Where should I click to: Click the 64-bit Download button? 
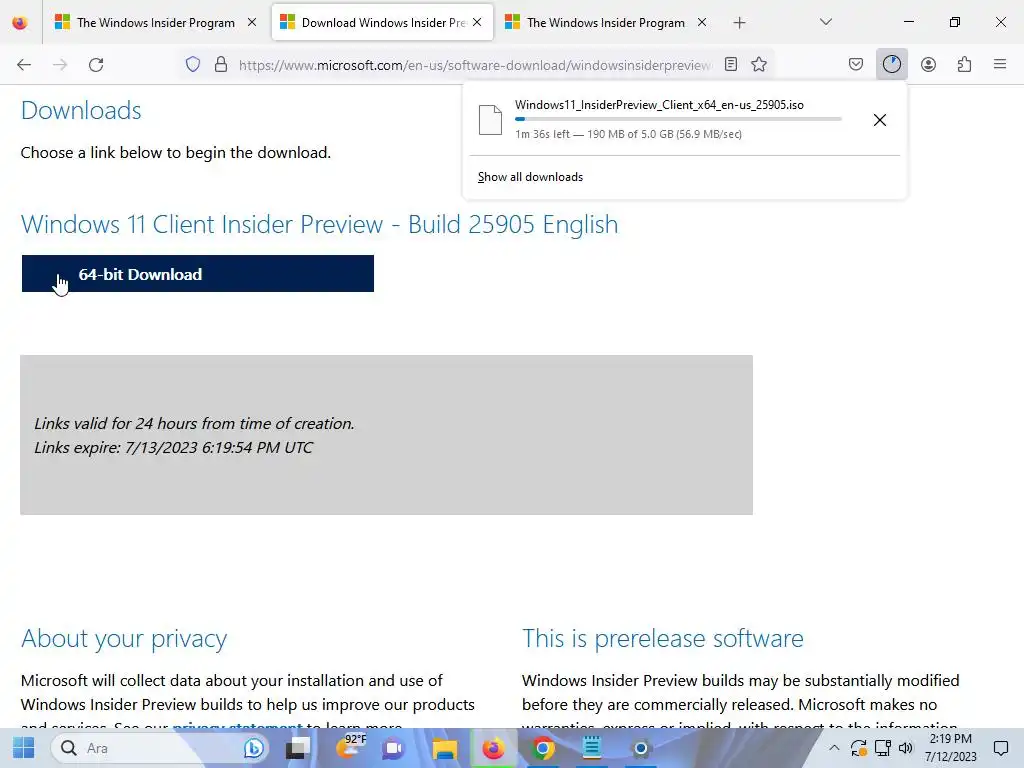198,274
